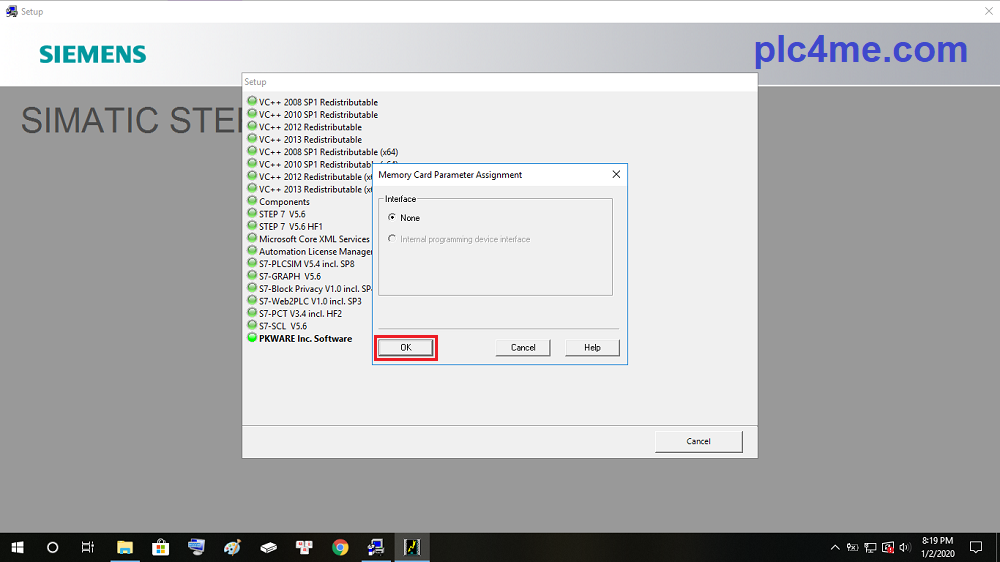The width and height of the screenshot is (1000, 562).
Task: Open the notification center icon
Action: coord(976,547)
